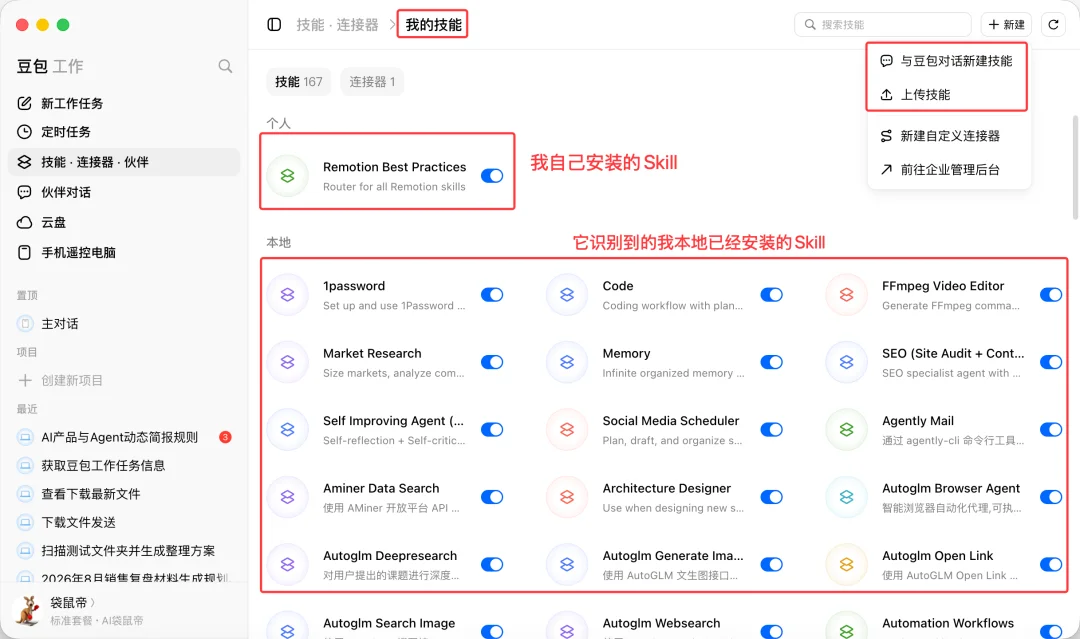Click the SEO skill icon
This screenshot has height=639, width=1080.
847,362
